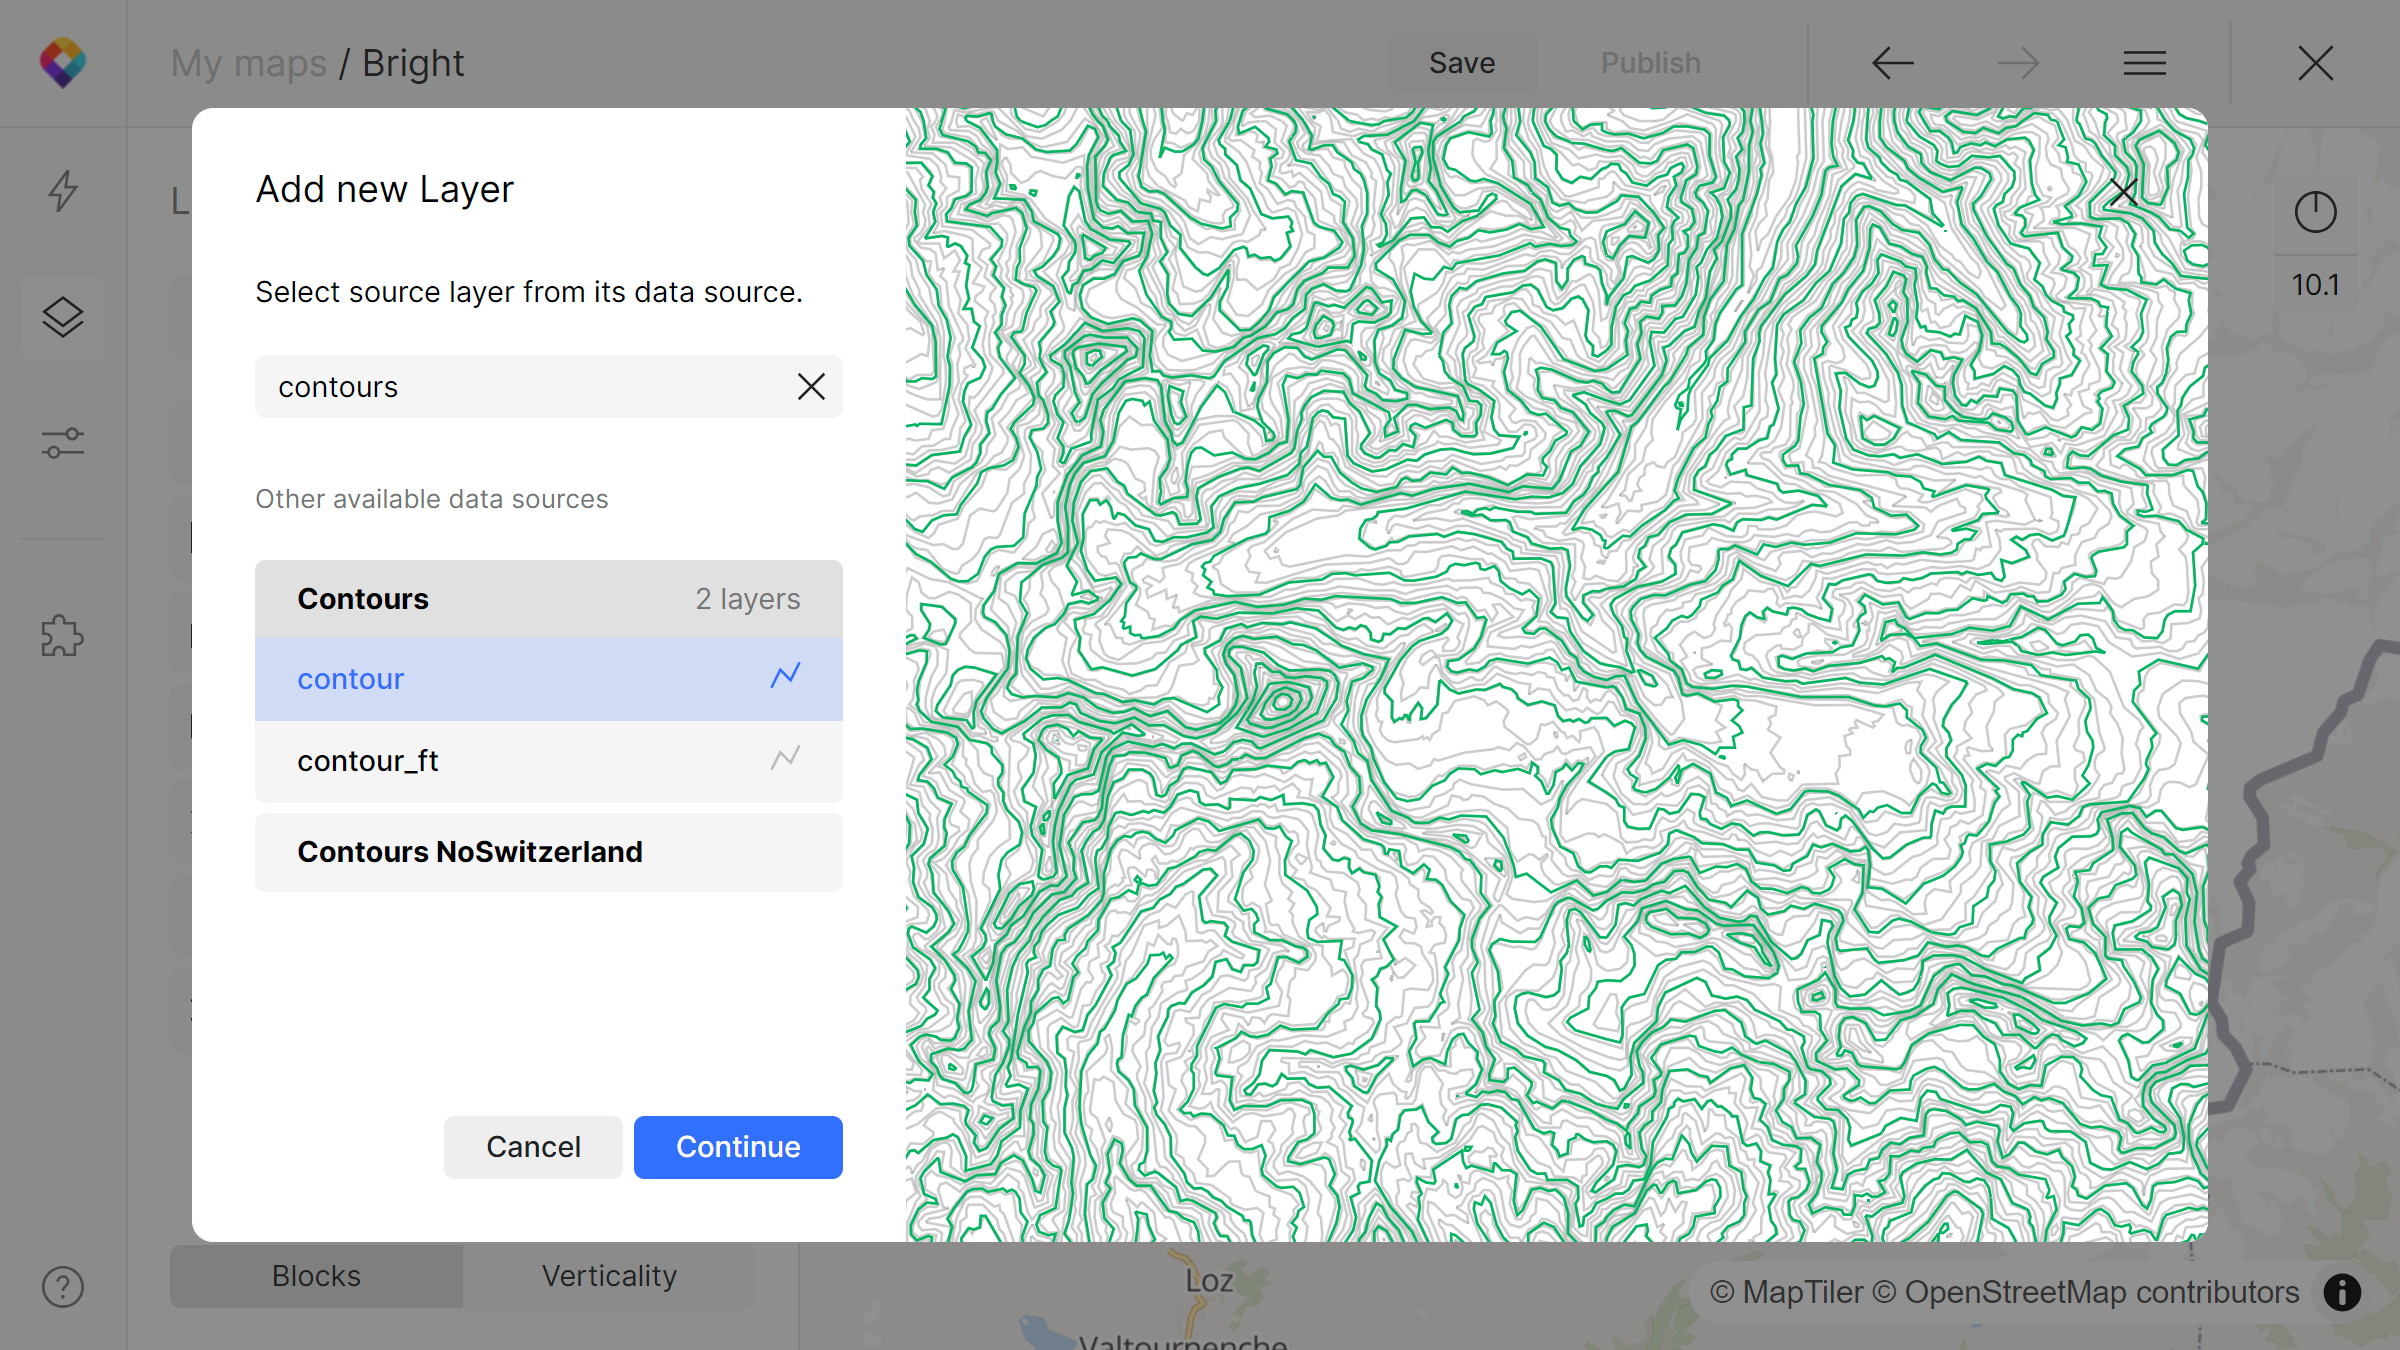This screenshot has height=1350, width=2400.
Task: Click the Verticality tab at bottom
Action: point(610,1274)
